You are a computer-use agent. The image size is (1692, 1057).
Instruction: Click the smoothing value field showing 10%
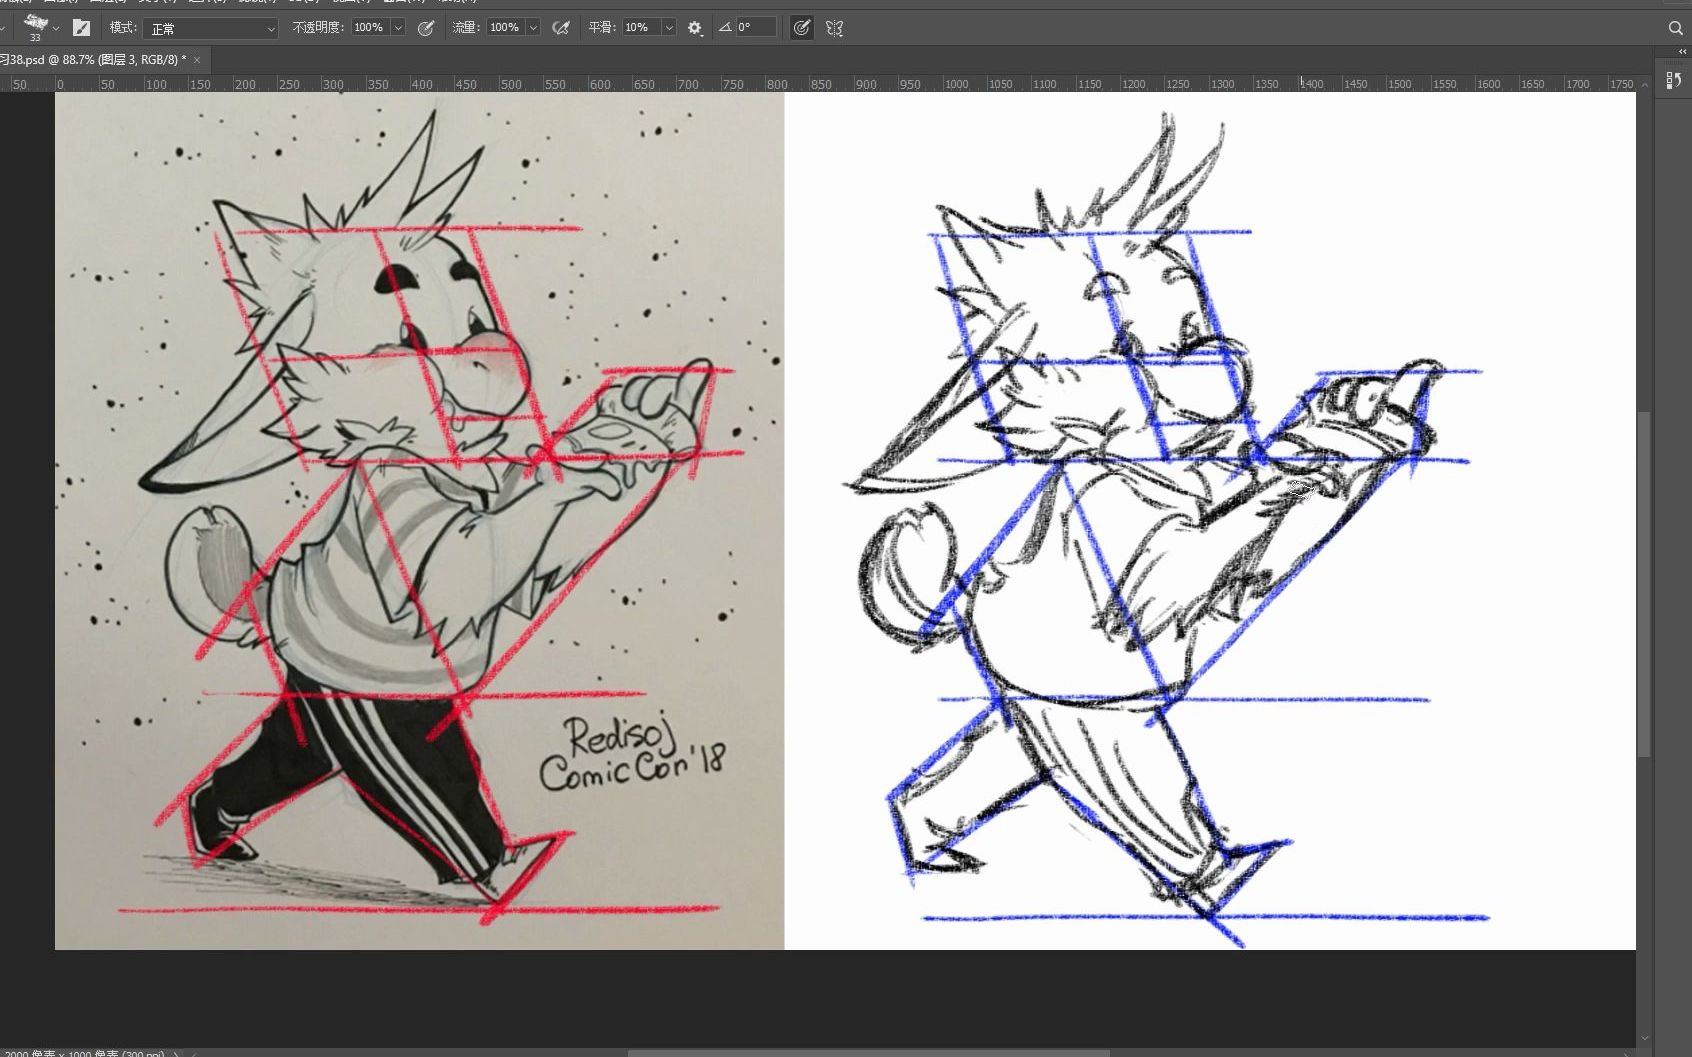[x=641, y=28]
